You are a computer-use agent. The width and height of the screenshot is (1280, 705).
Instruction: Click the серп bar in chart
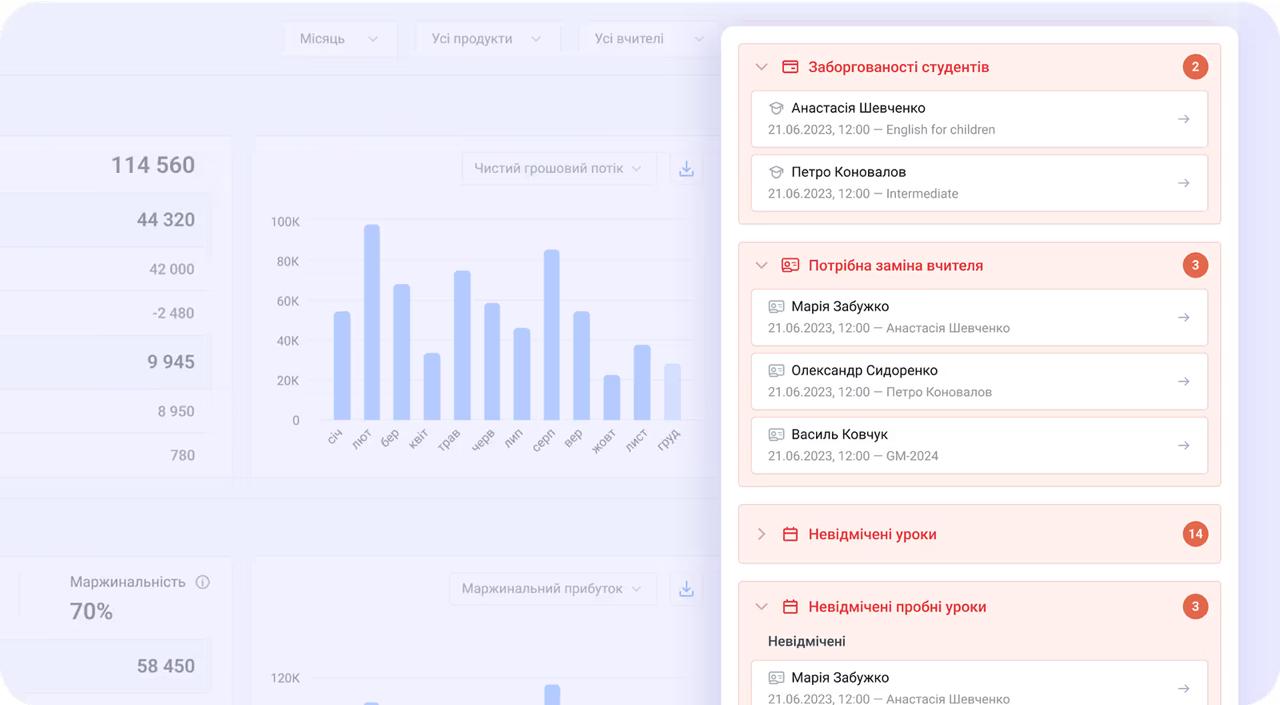pyautogui.click(x=552, y=335)
